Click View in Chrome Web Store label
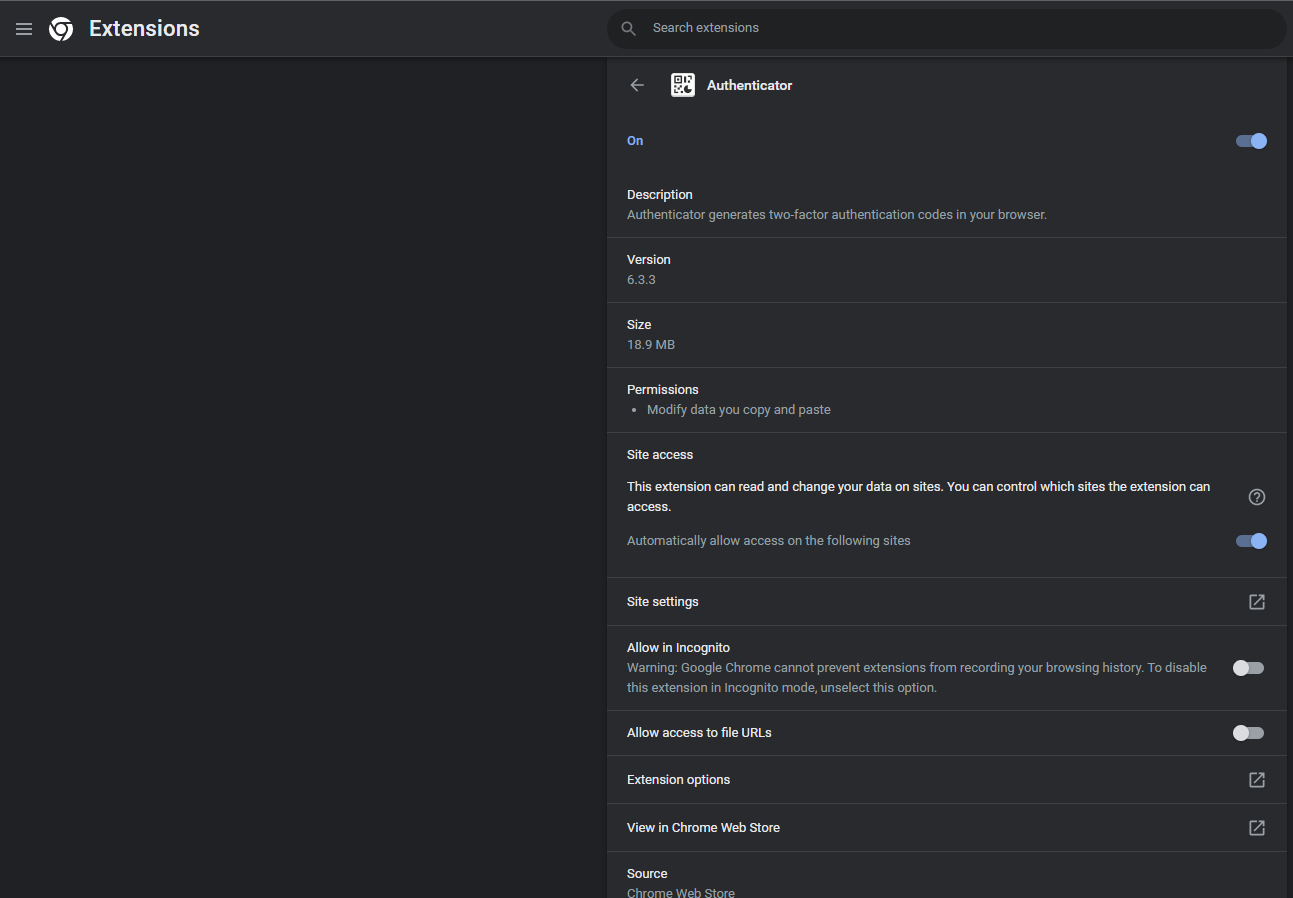Viewport: 1293px width, 898px height. pos(703,828)
